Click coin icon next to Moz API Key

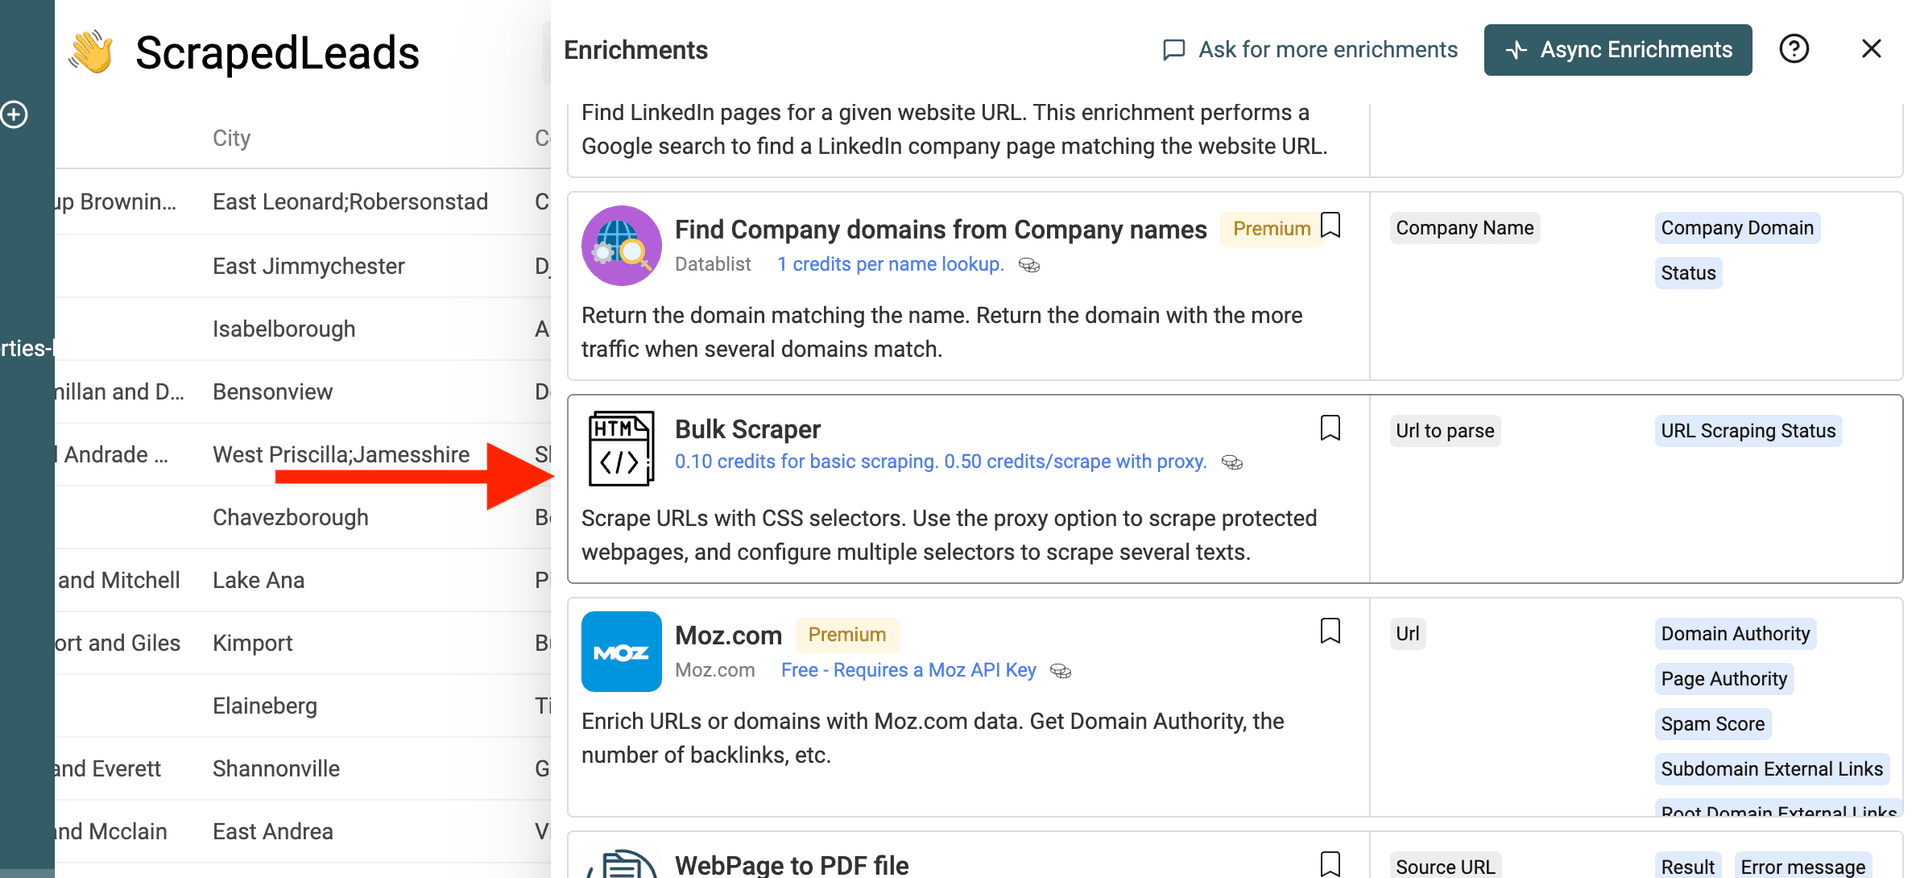pyautogui.click(x=1061, y=671)
